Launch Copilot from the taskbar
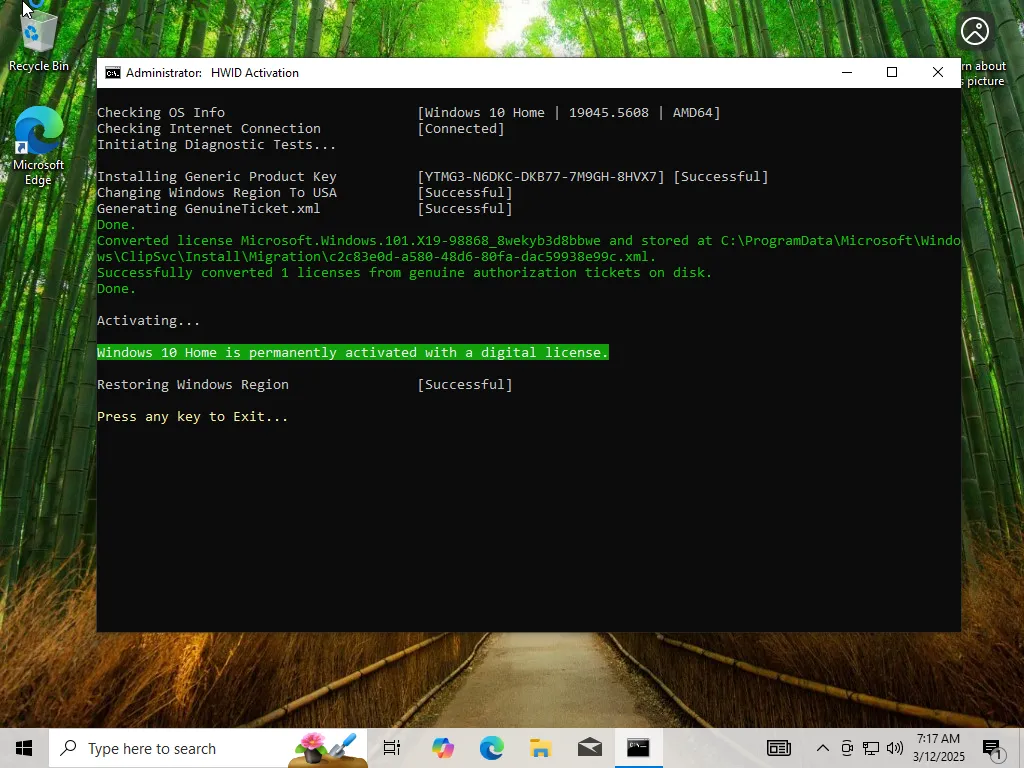Screen dimensions: 1024x768 443,748
